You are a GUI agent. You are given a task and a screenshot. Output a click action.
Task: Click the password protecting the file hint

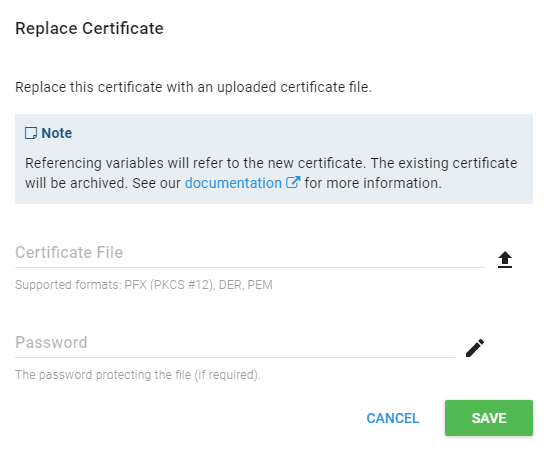[x=138, y=375]
